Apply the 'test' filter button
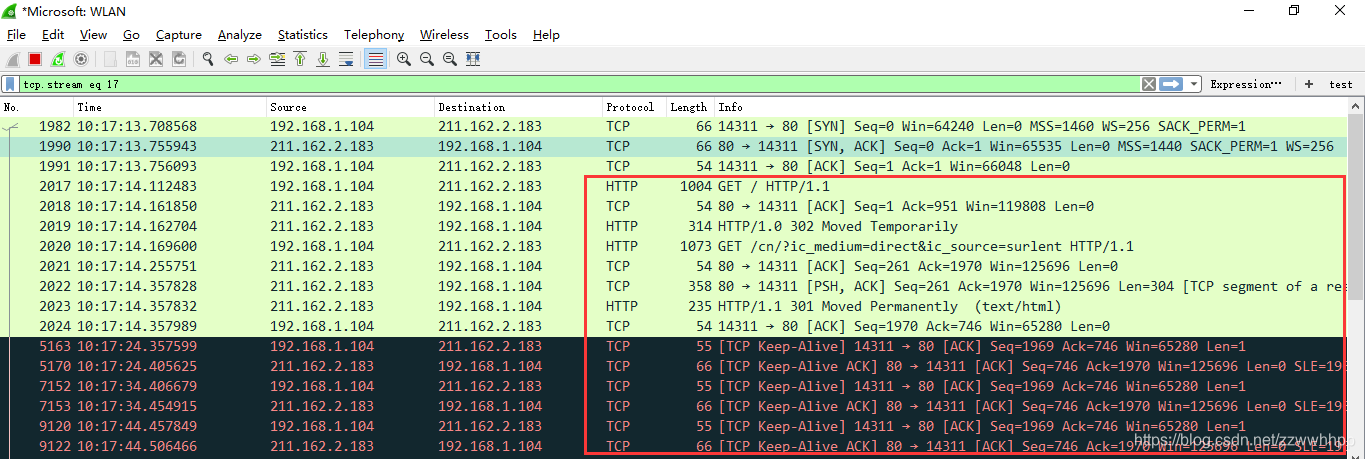 1340,84
